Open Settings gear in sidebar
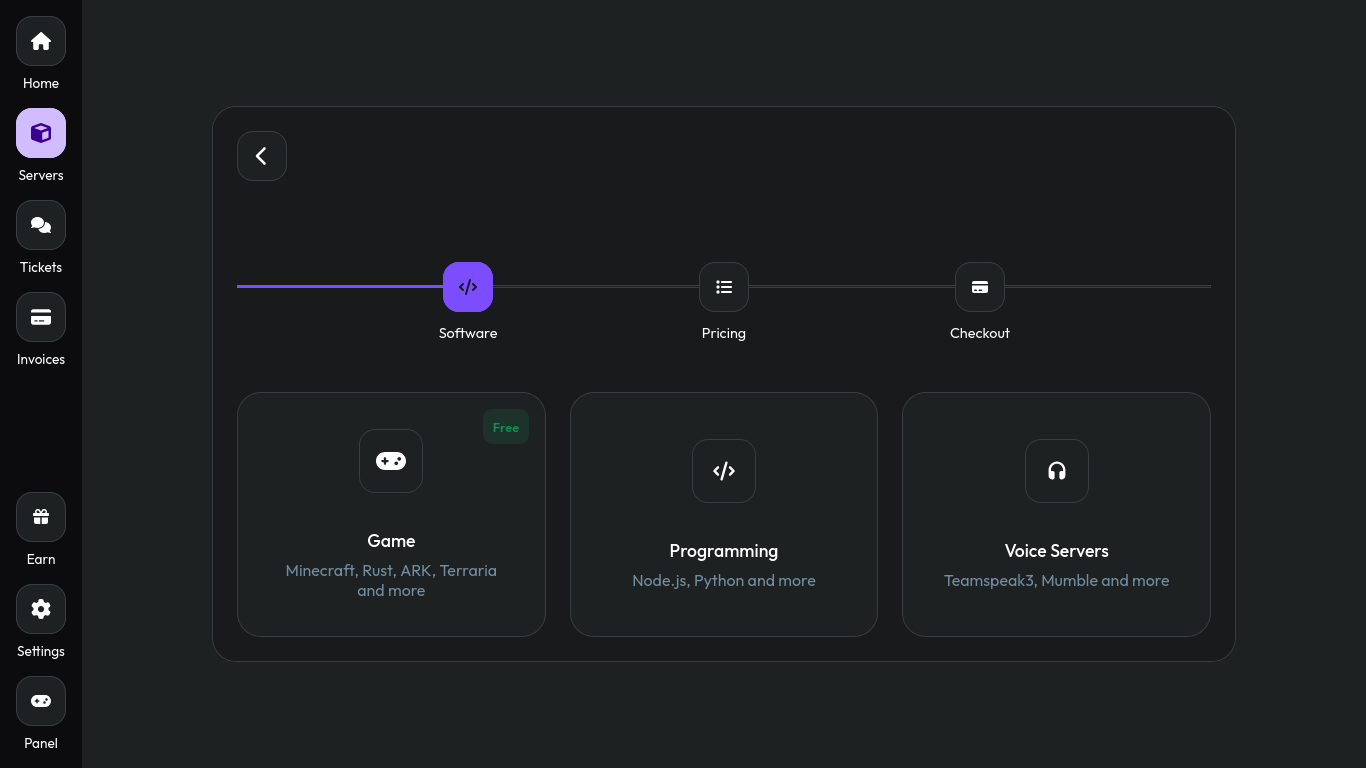1366x768 pixels. tap(41, 609)
